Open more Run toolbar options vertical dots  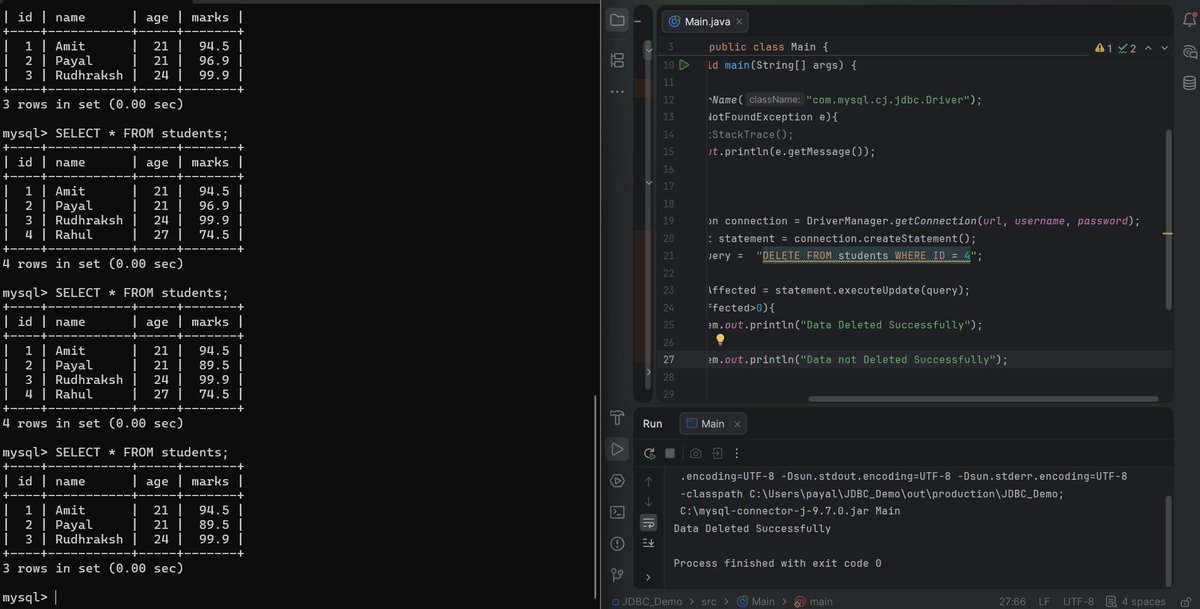point(739,453)
